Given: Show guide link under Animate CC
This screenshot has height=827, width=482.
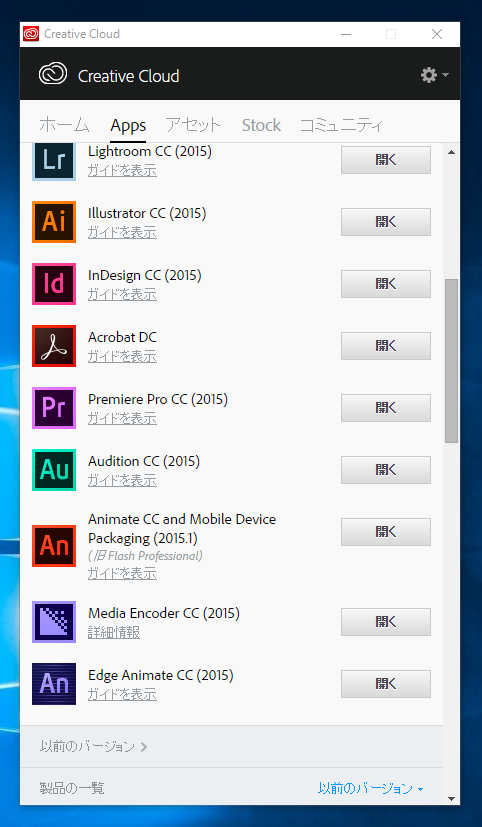Looking at the screenshot, I should point(122,573).
